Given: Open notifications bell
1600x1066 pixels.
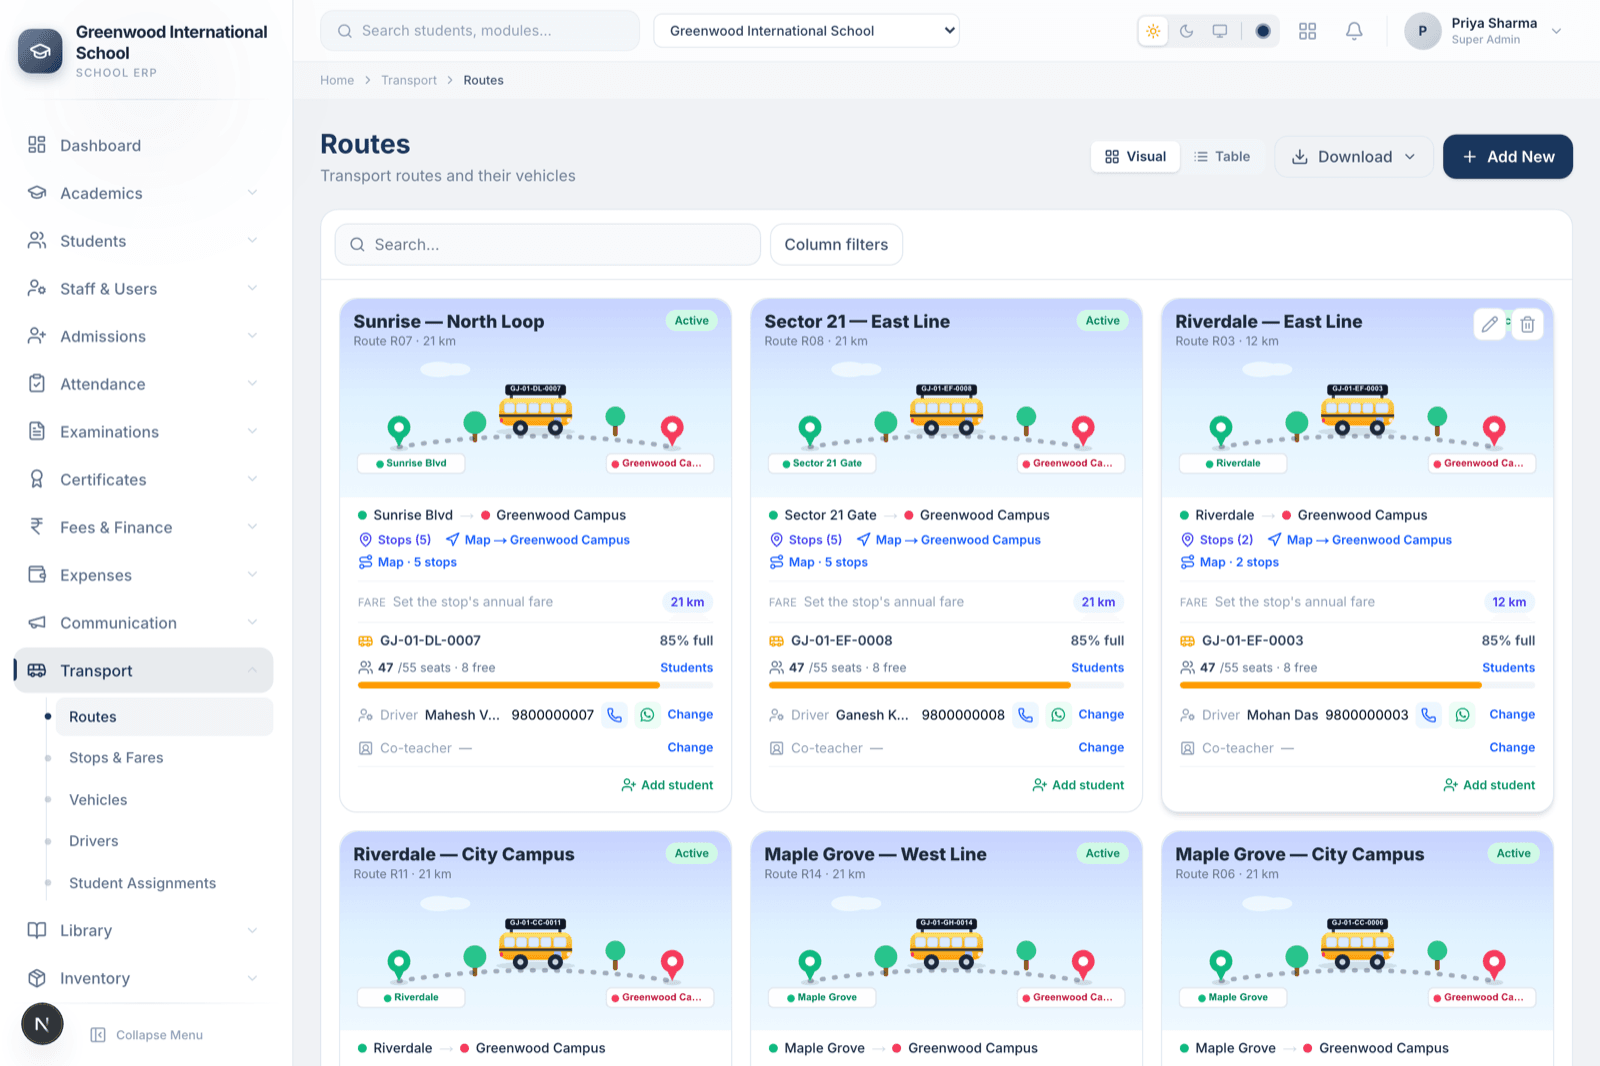Looking at the screenshot, I should [x=1354, y=31].
